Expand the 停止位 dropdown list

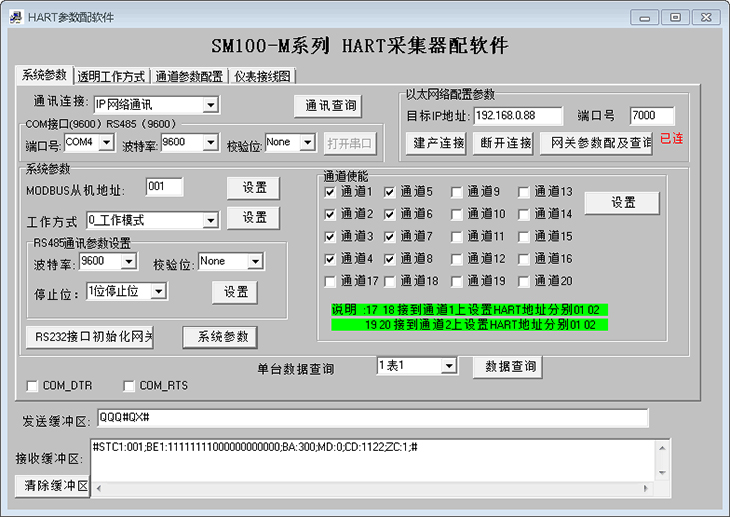click(157, 291)
